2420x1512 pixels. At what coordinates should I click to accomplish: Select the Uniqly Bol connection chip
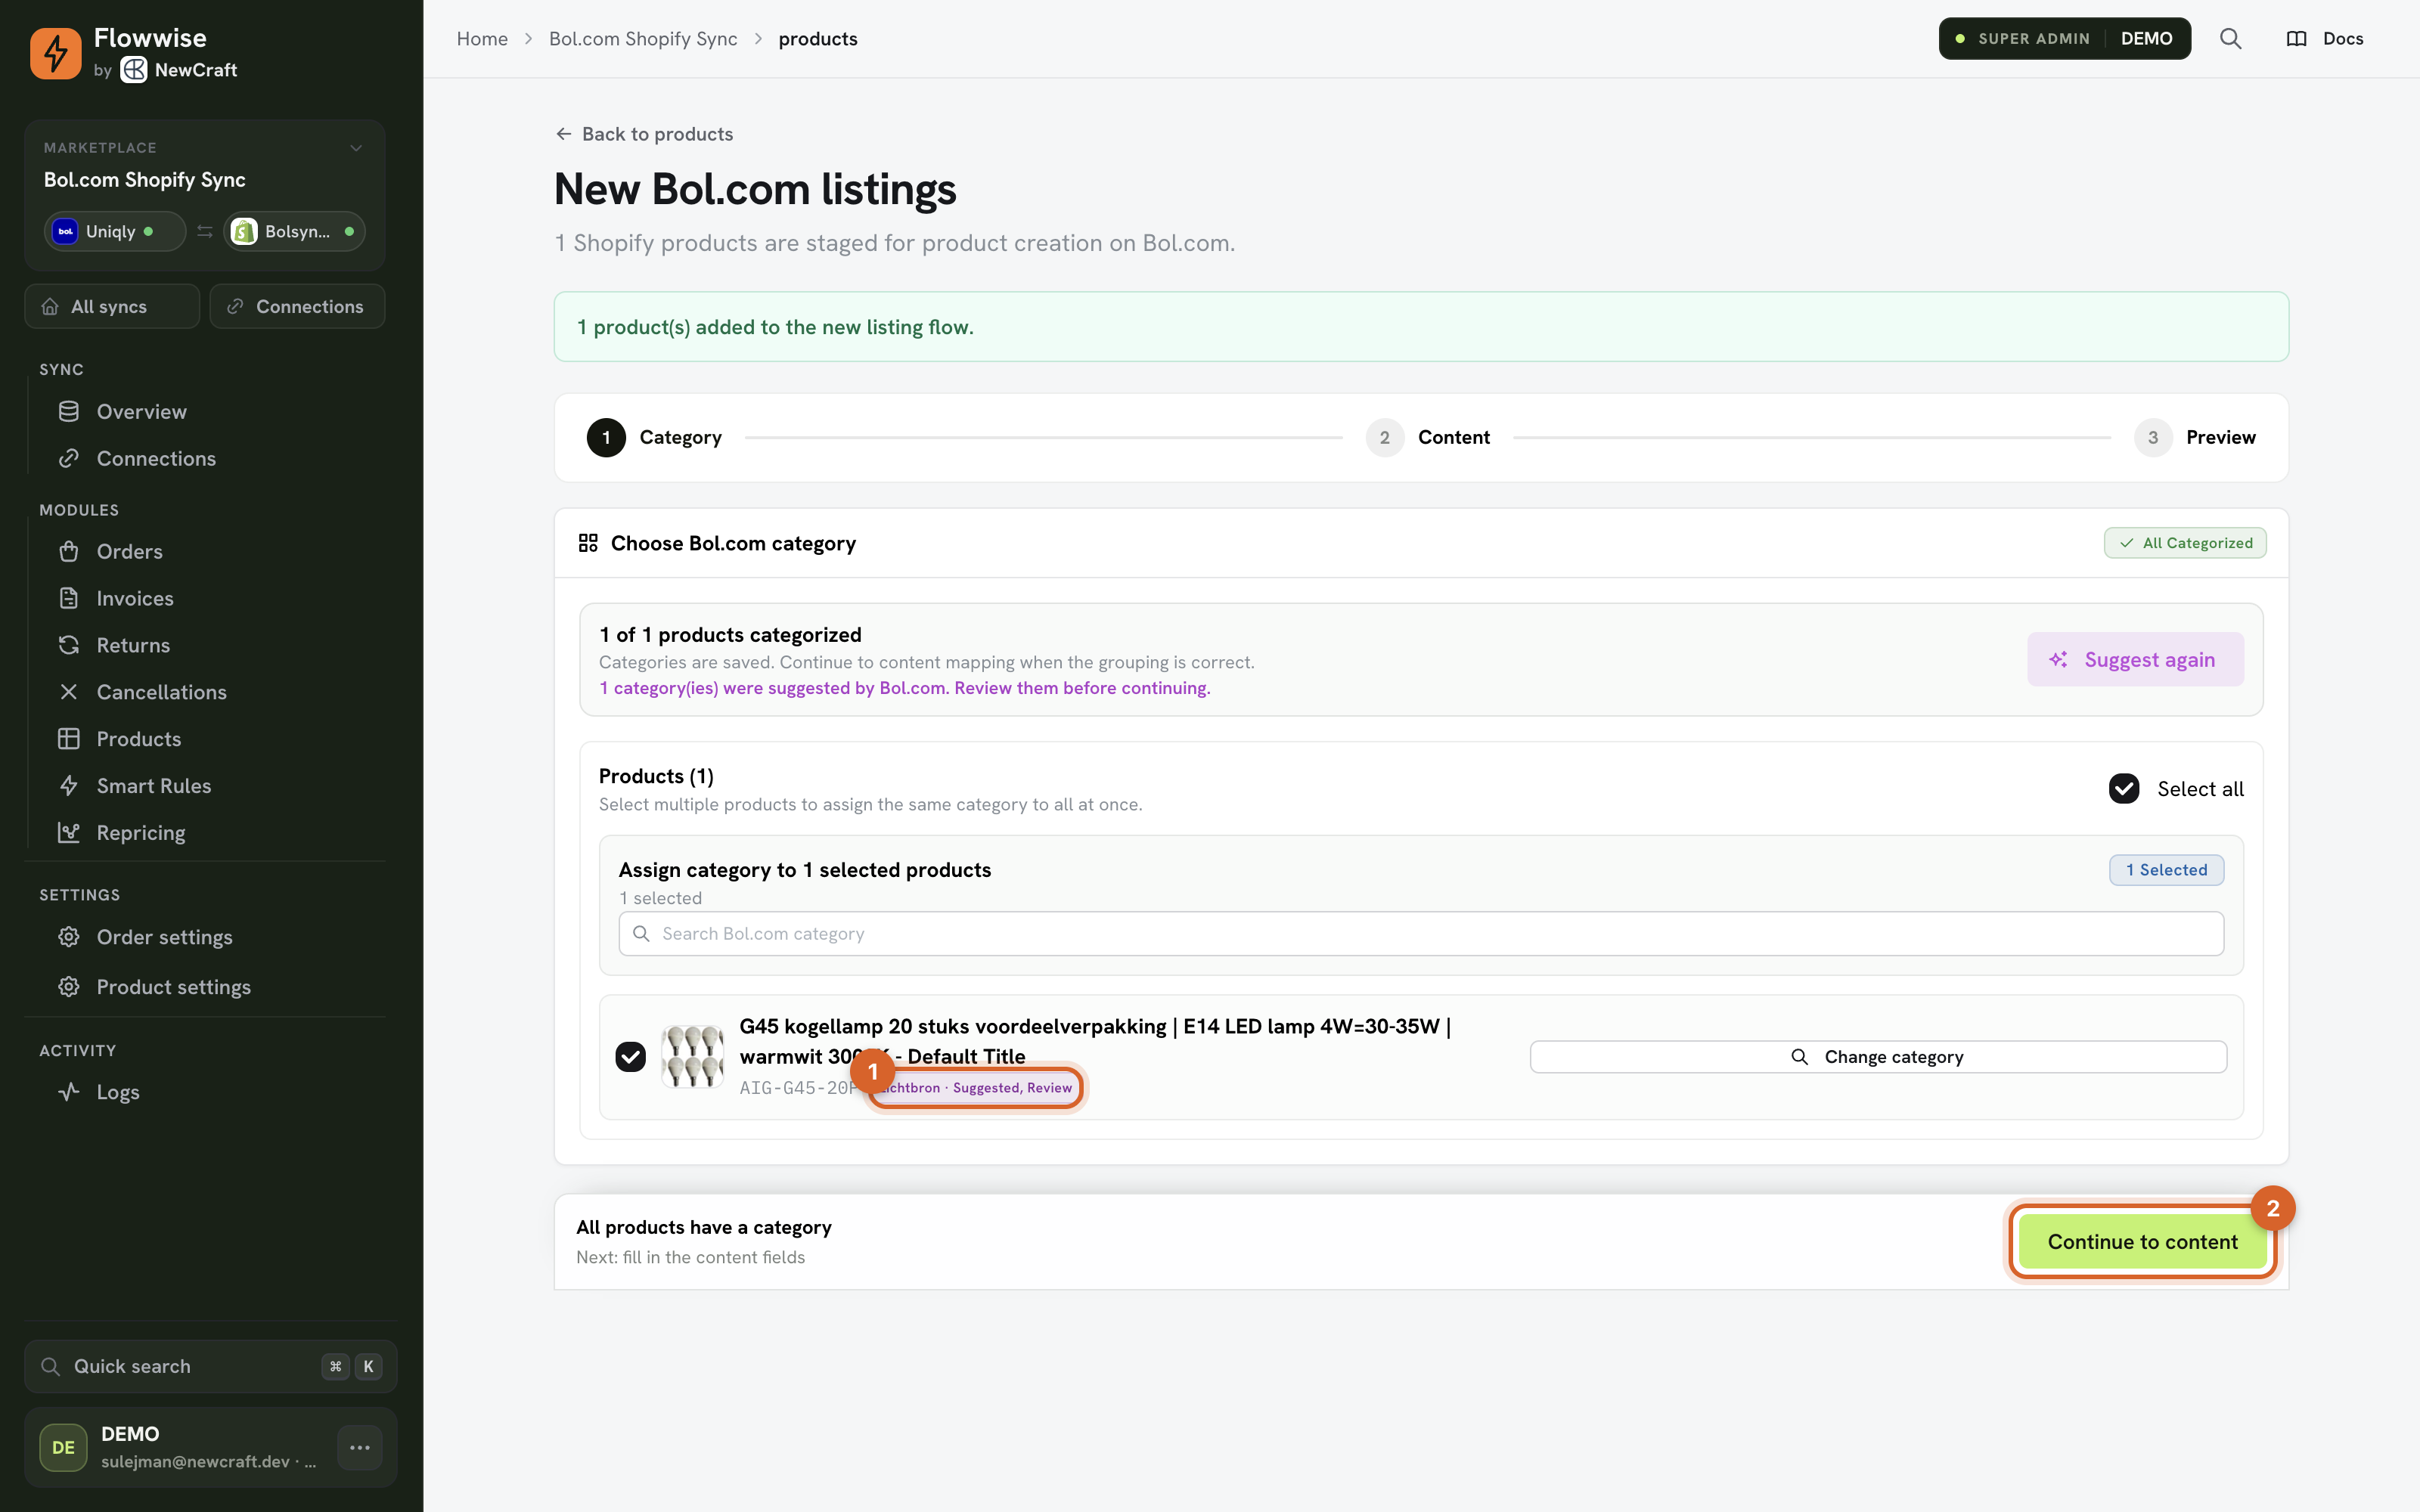click(114, 231)
